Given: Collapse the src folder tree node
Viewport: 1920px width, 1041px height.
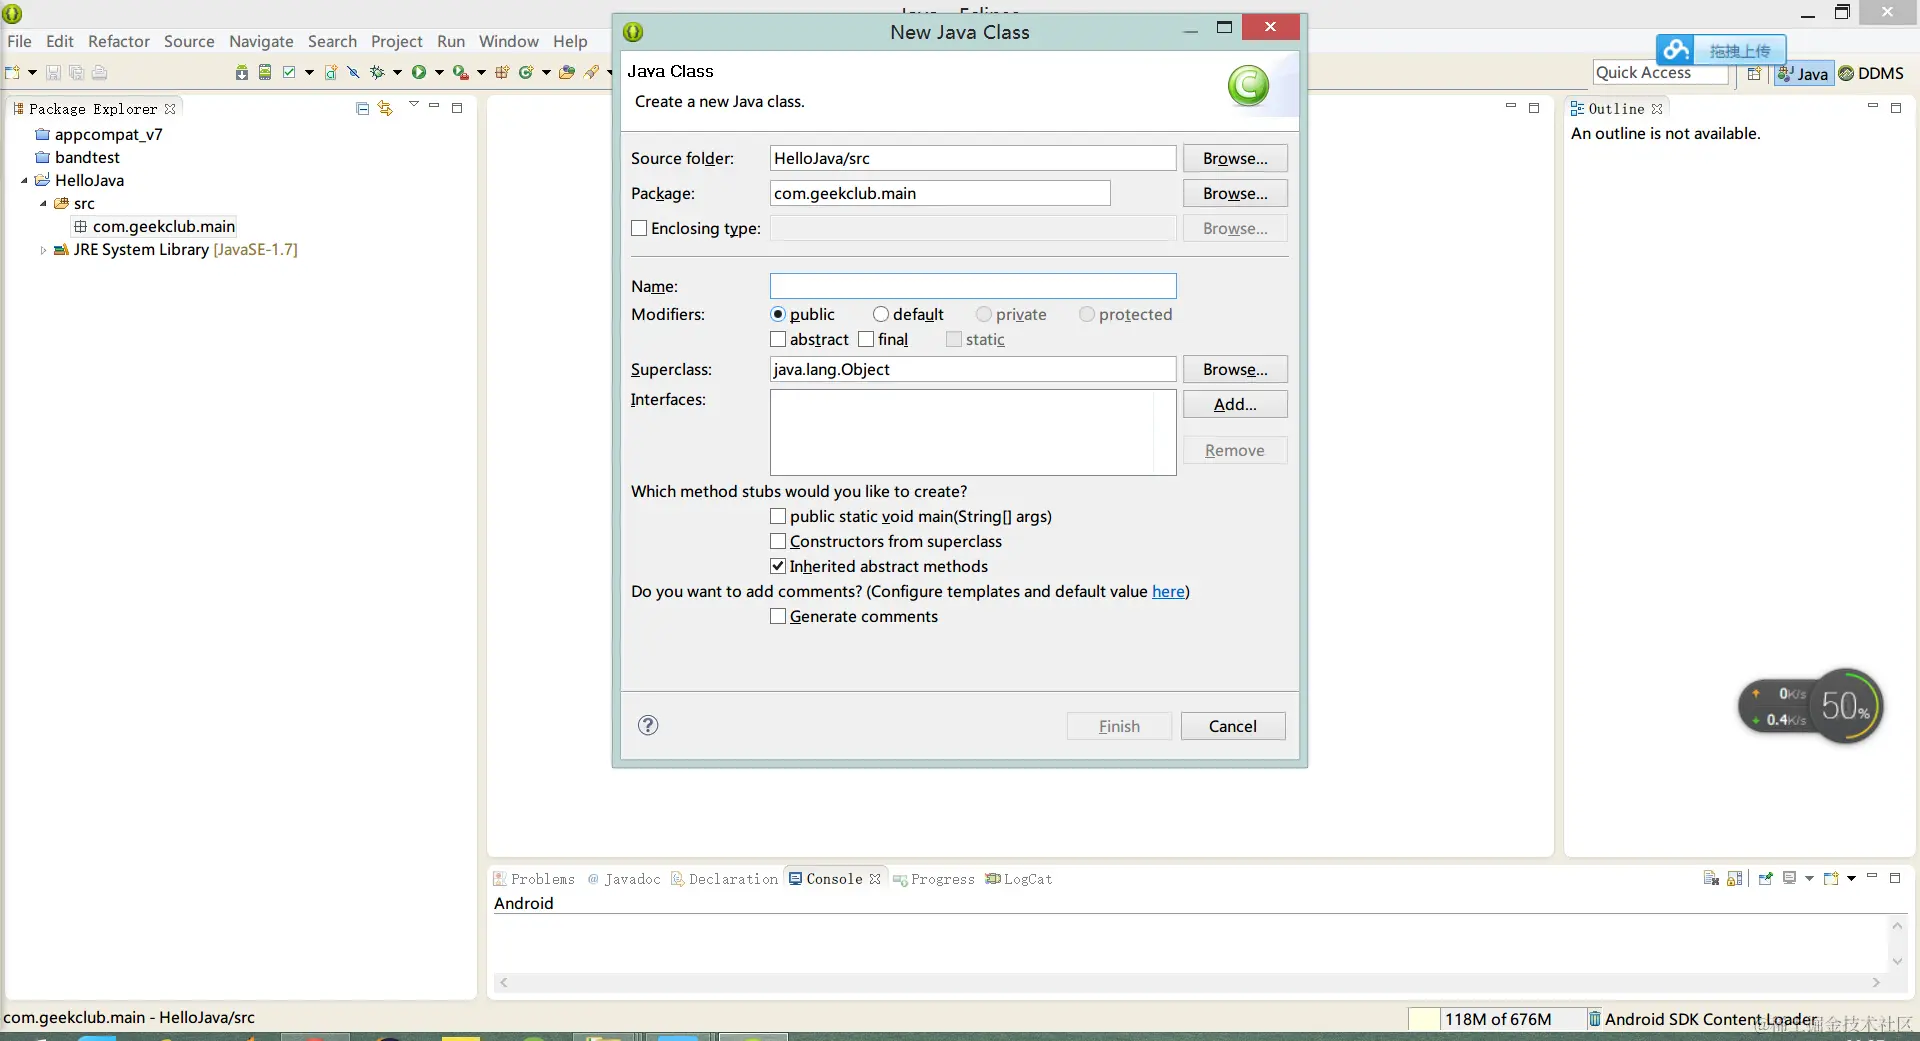Looking at the screenshot, I should (43, 204).
